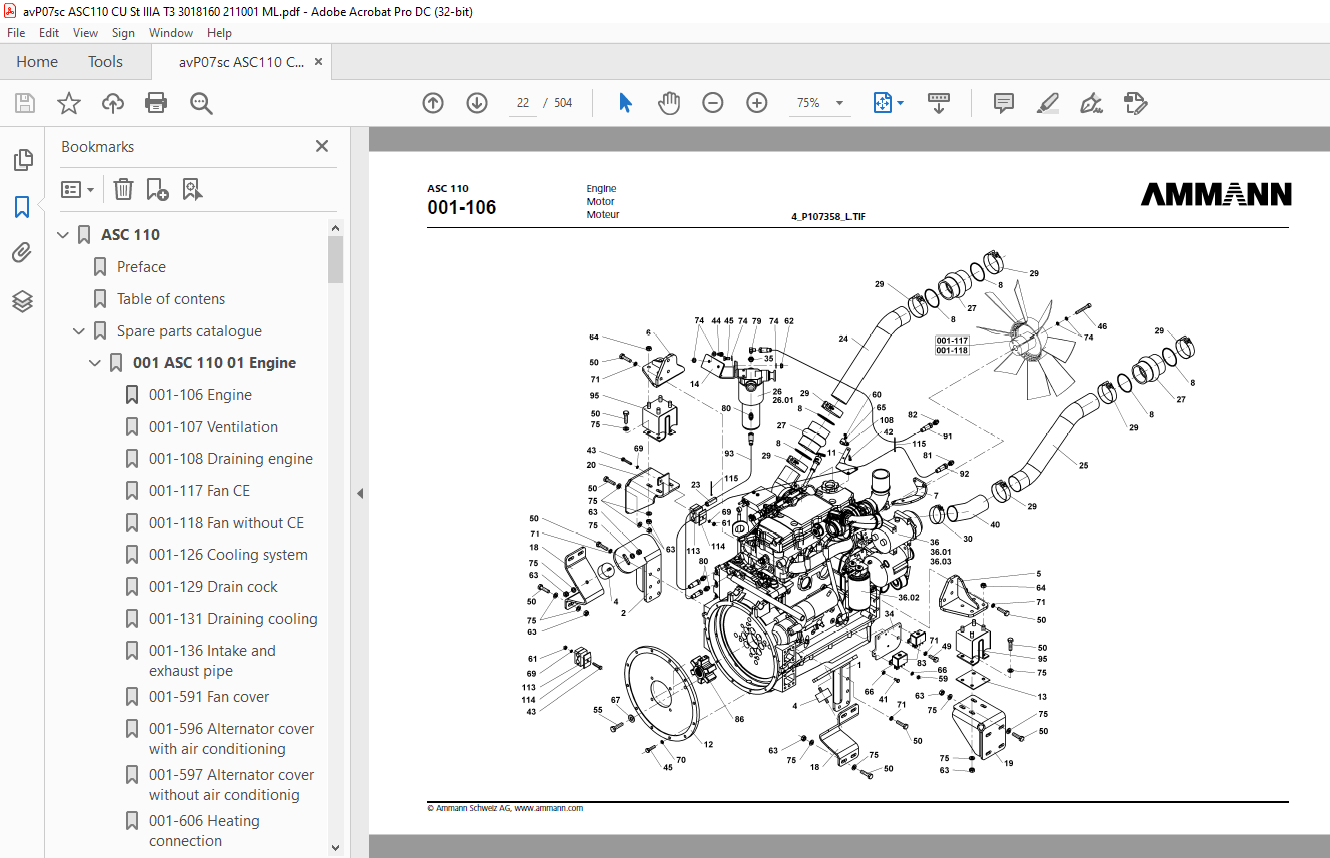Open the find text magnifier tool
This screenshot has width=1330, height=858.
point(201,103)
